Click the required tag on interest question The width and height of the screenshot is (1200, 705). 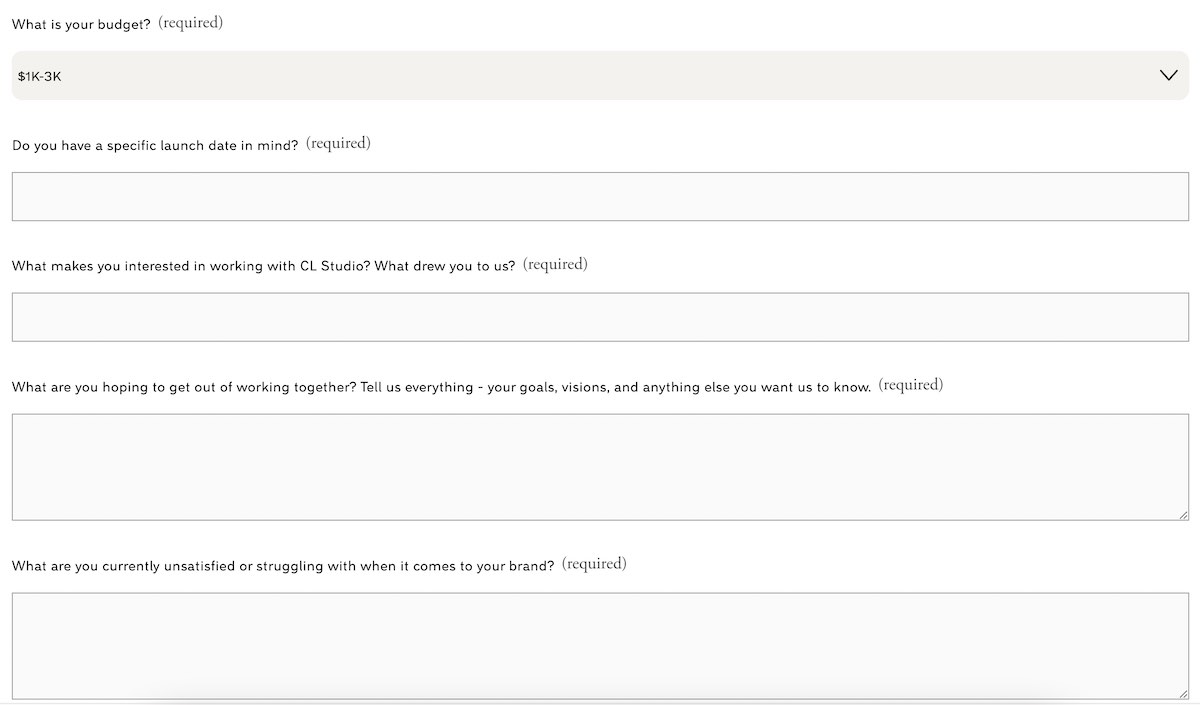pyautogui.click(x=555, y=264)
